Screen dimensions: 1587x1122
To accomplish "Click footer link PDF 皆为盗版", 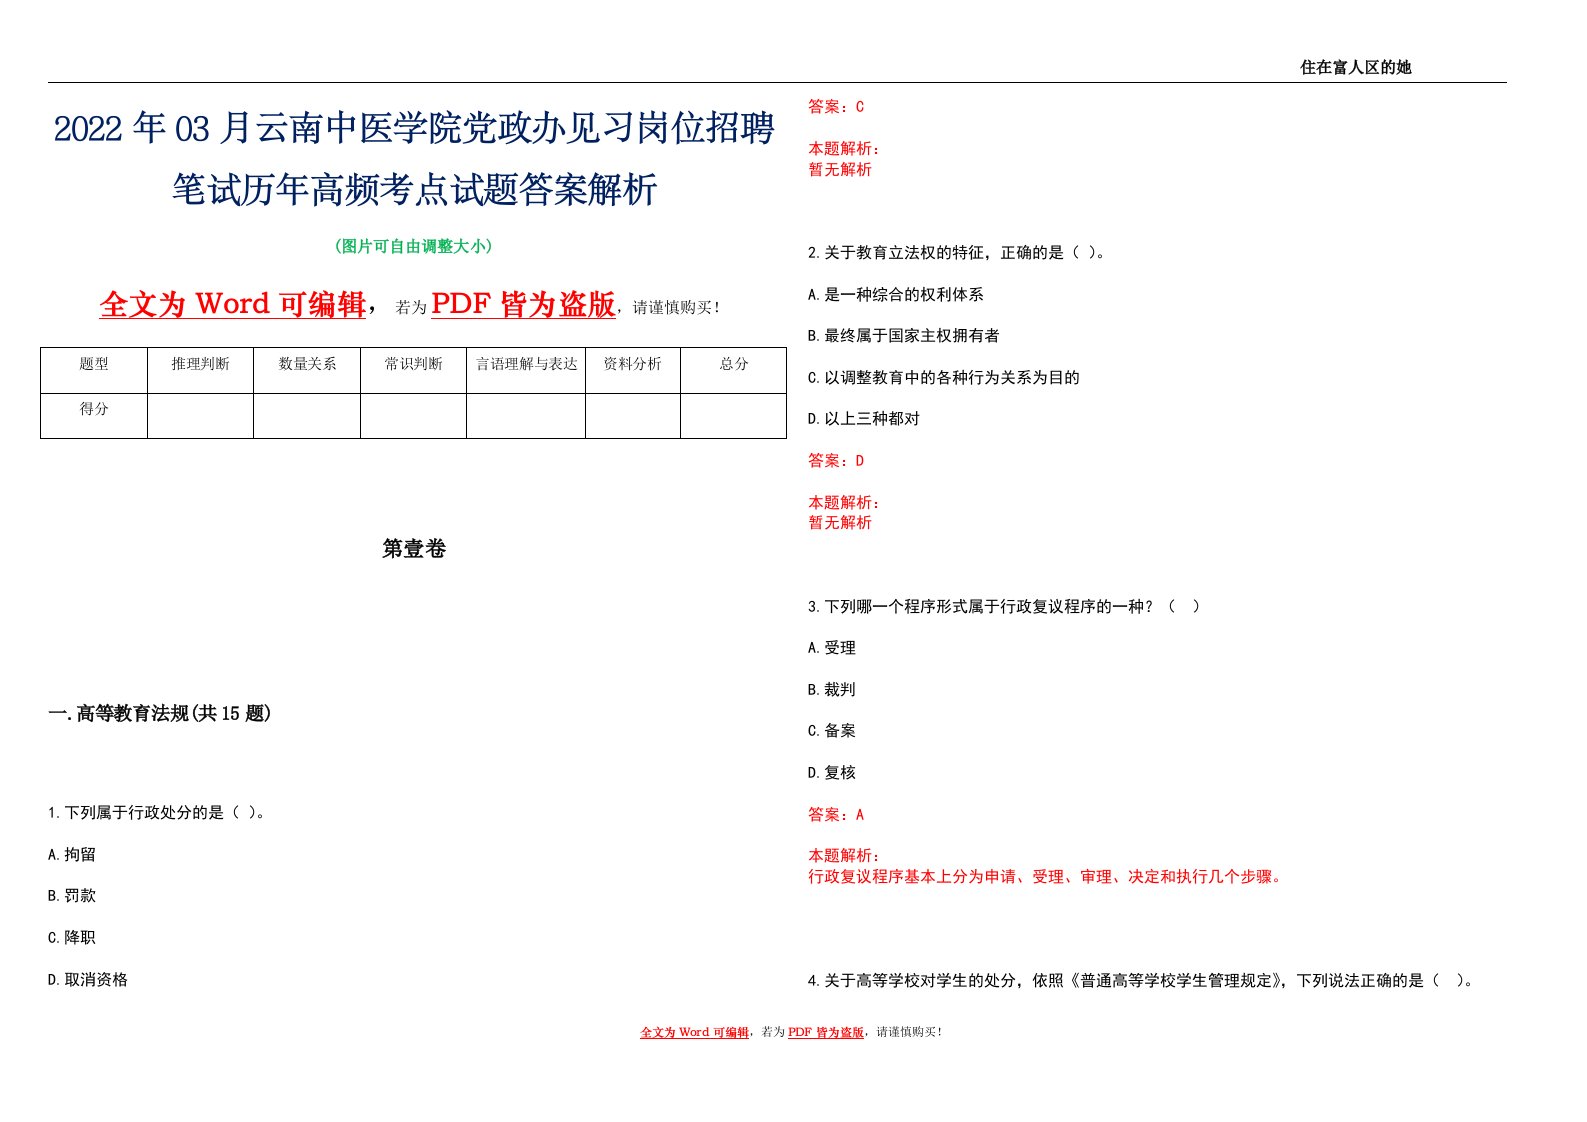I will tap(825, 1032).
